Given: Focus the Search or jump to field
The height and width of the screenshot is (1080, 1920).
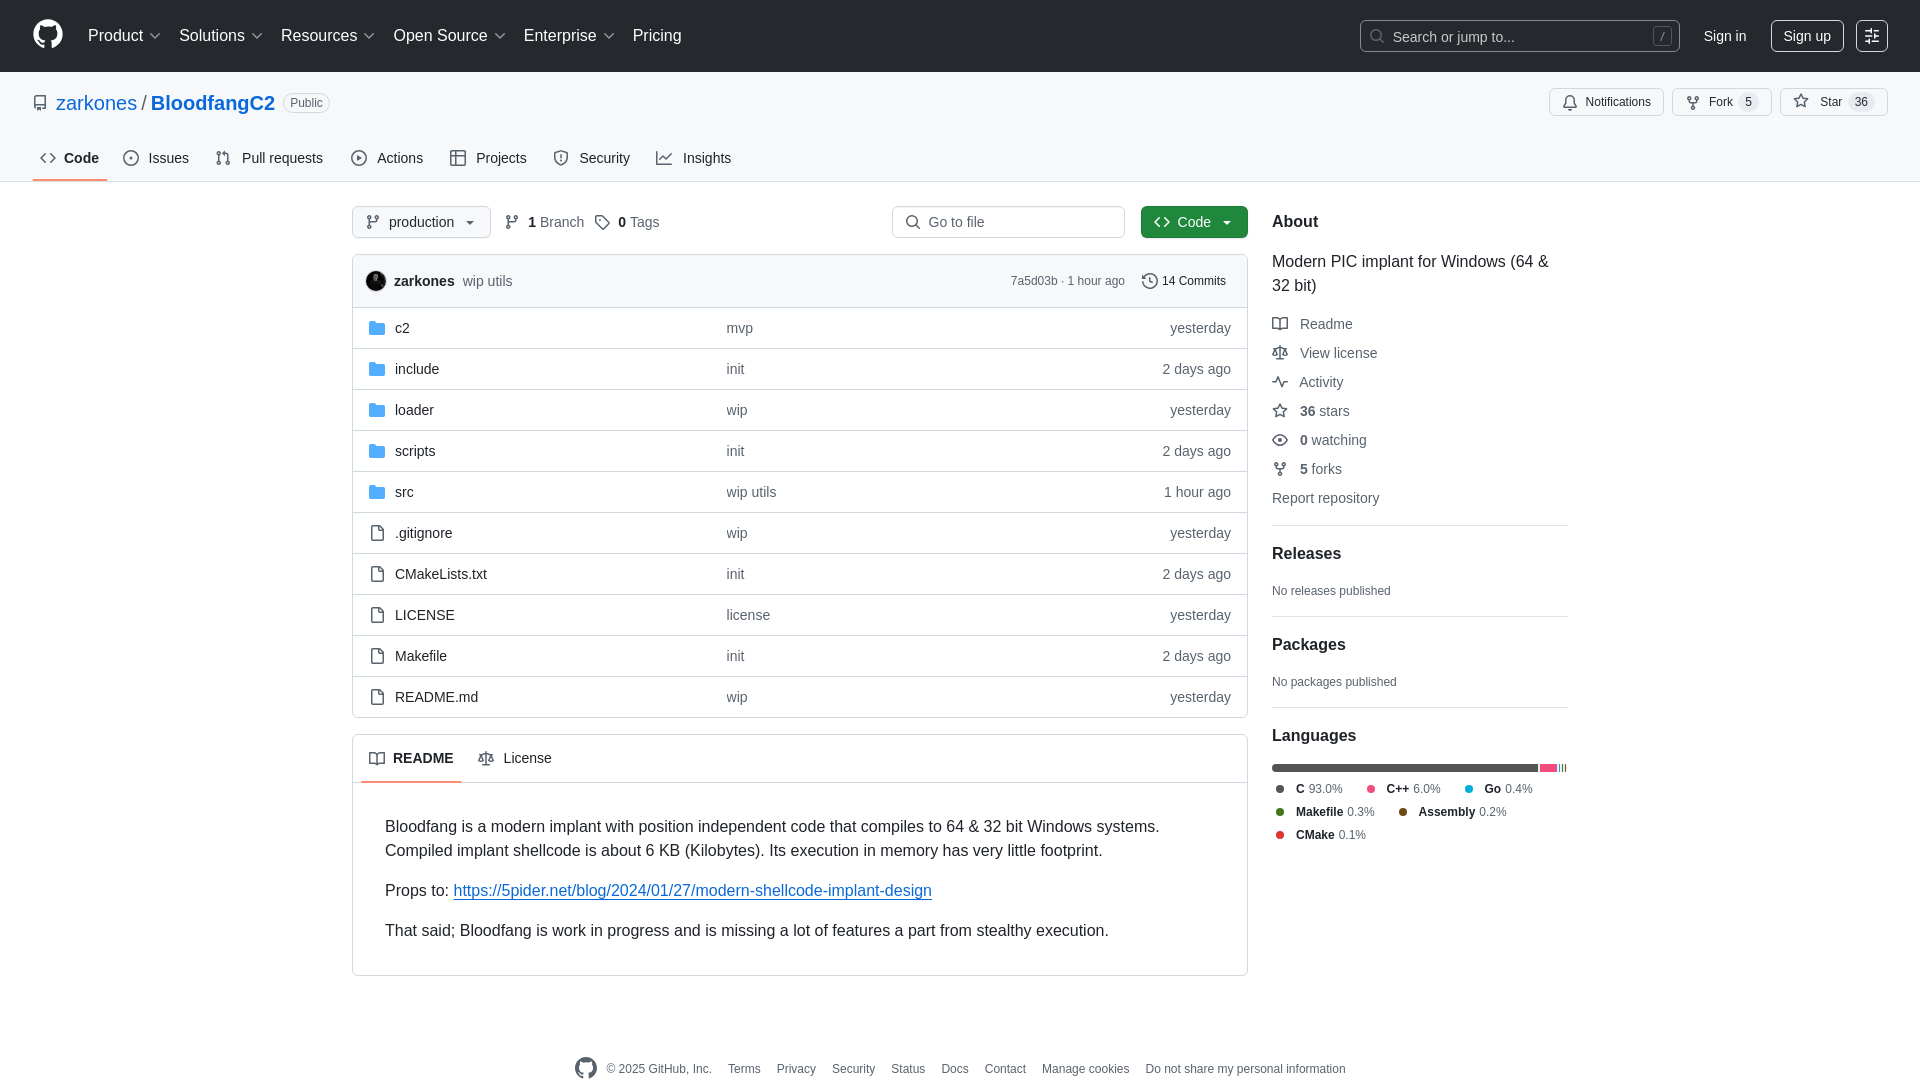Looking at the screenshot, I should (x=1519, y=36).
